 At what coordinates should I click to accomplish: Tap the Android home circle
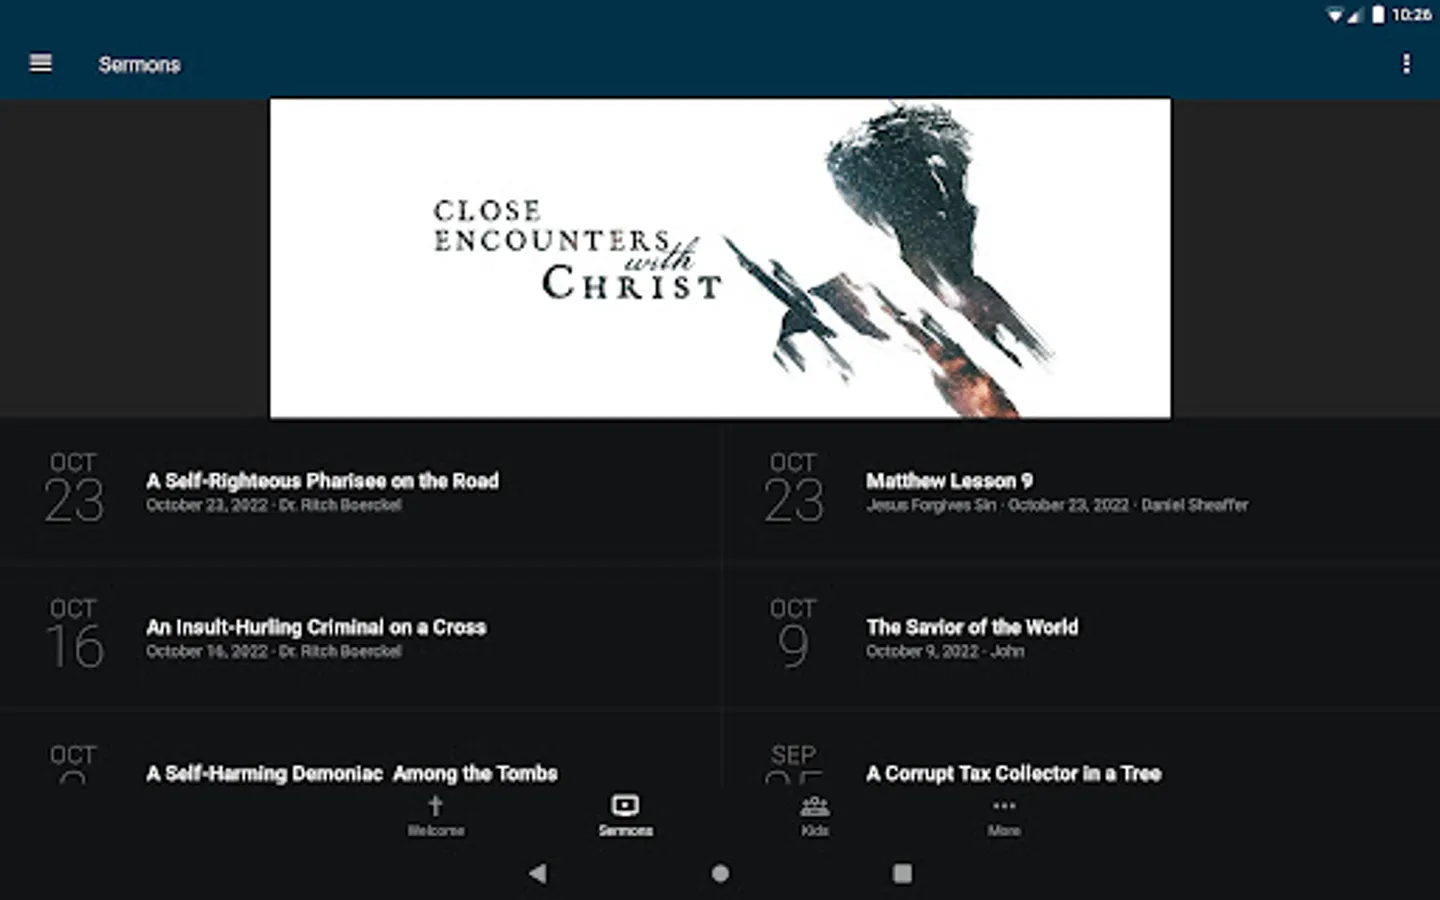click(720, 873)
